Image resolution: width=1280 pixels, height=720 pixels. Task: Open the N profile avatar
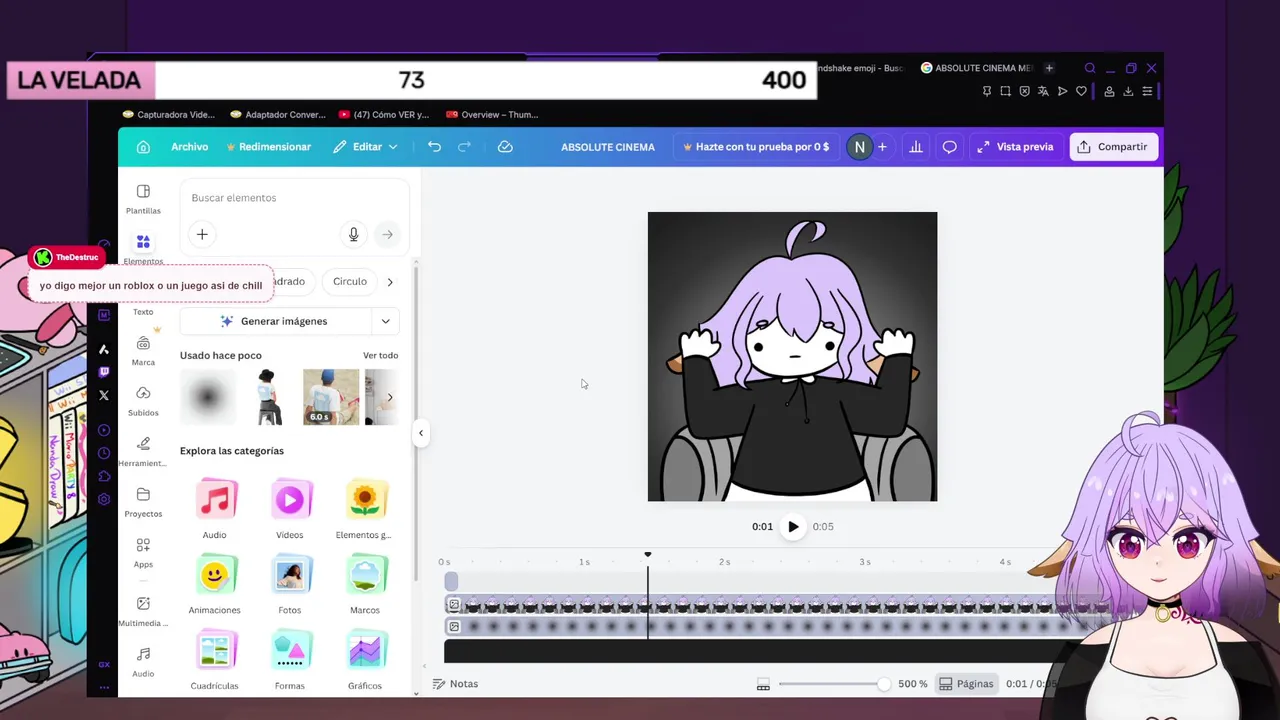click(859, 147)
